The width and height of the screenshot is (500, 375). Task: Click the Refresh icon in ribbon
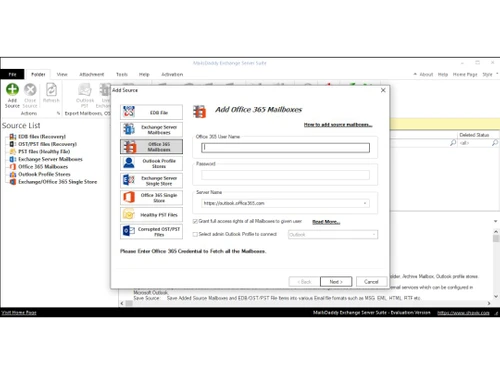click(51, 90)
